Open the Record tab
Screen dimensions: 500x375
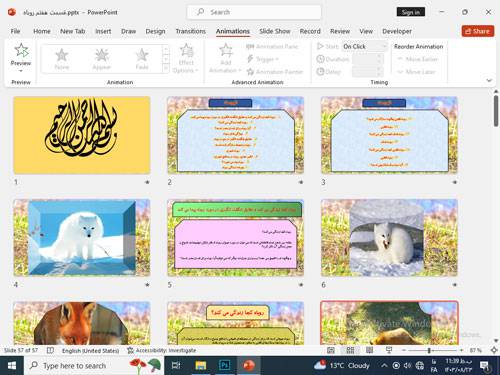(310, 31)
